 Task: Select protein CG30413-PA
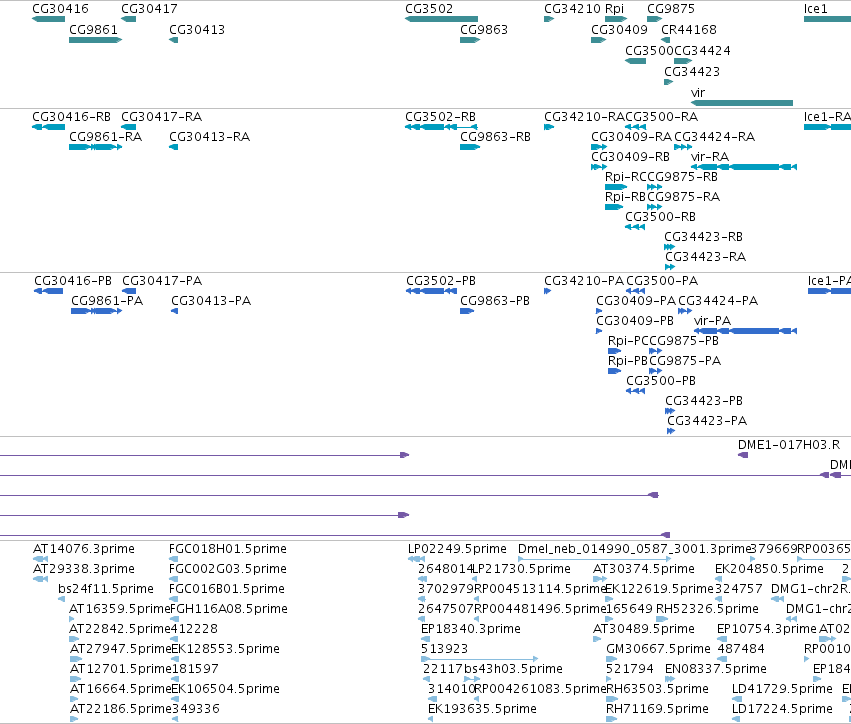point(211,301)
